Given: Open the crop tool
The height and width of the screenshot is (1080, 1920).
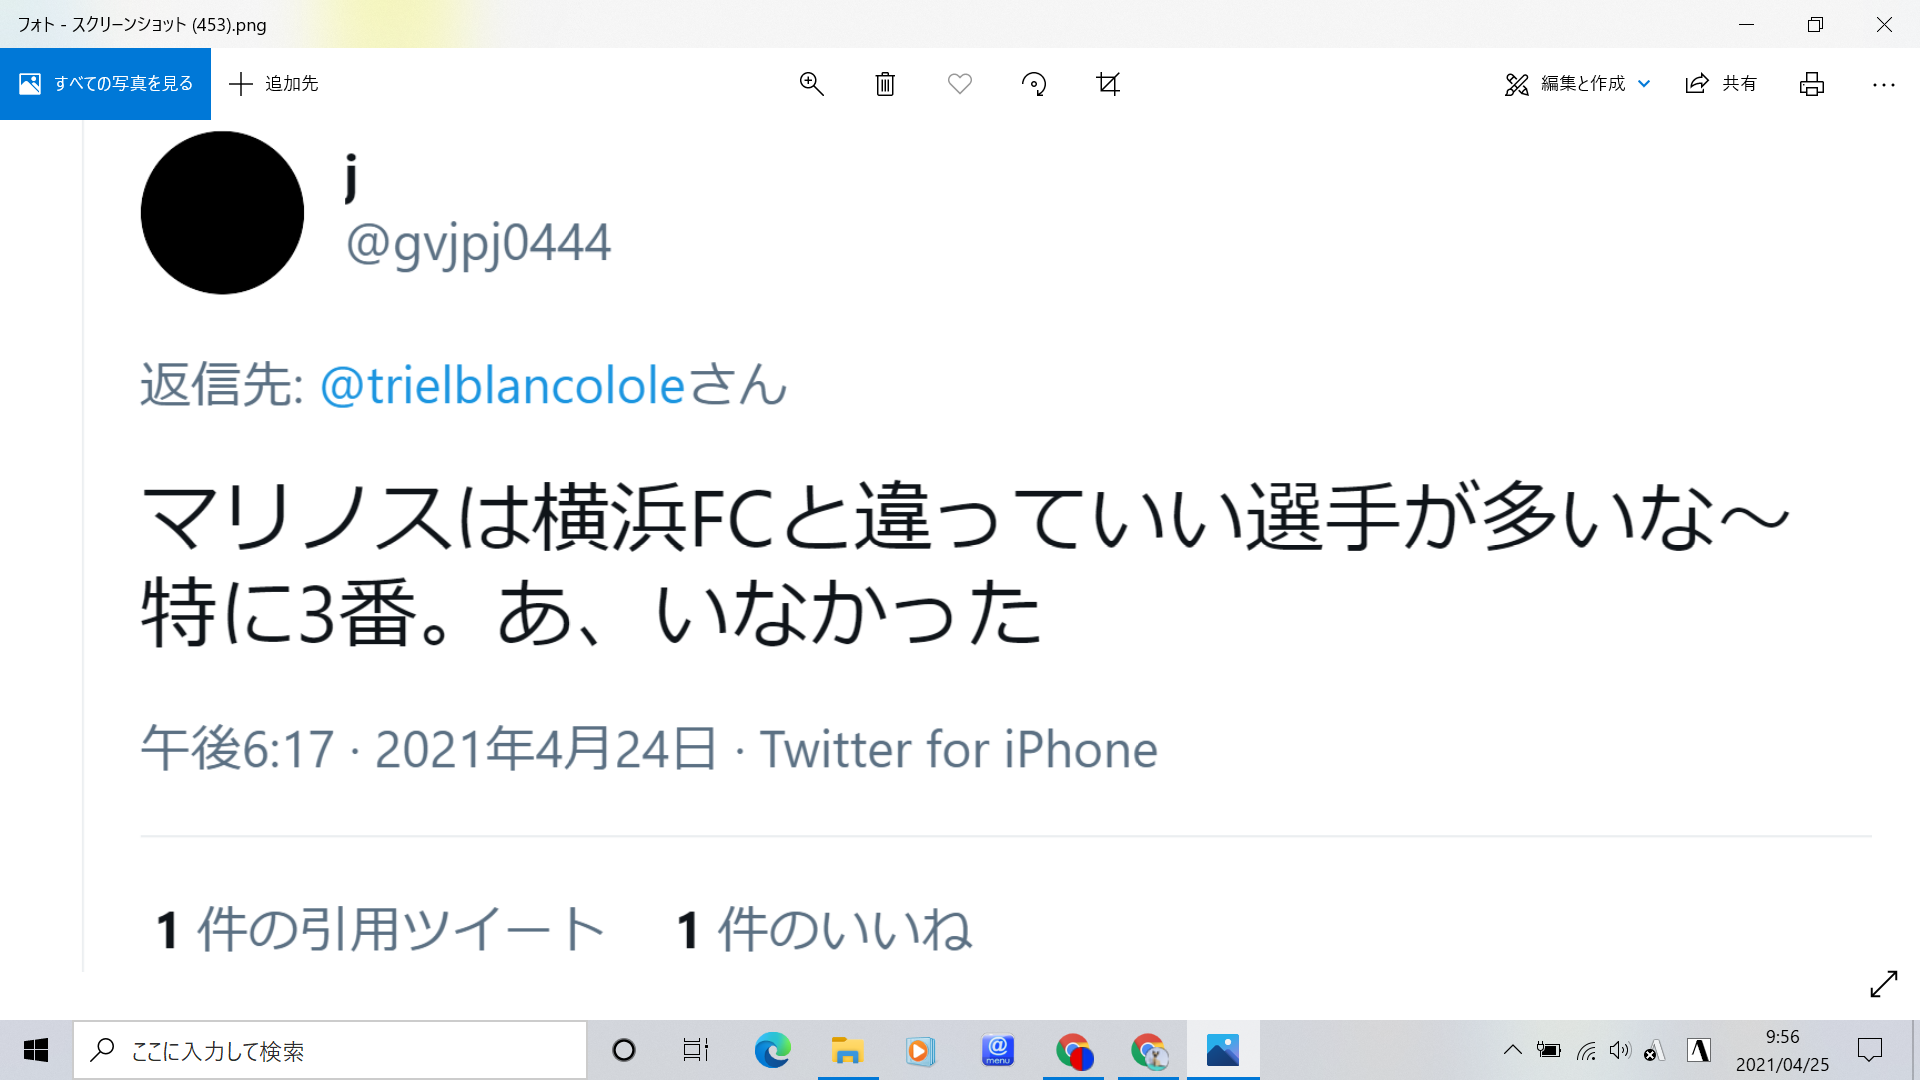Looking at the screenshot, I should click(x=1108, y=84).
